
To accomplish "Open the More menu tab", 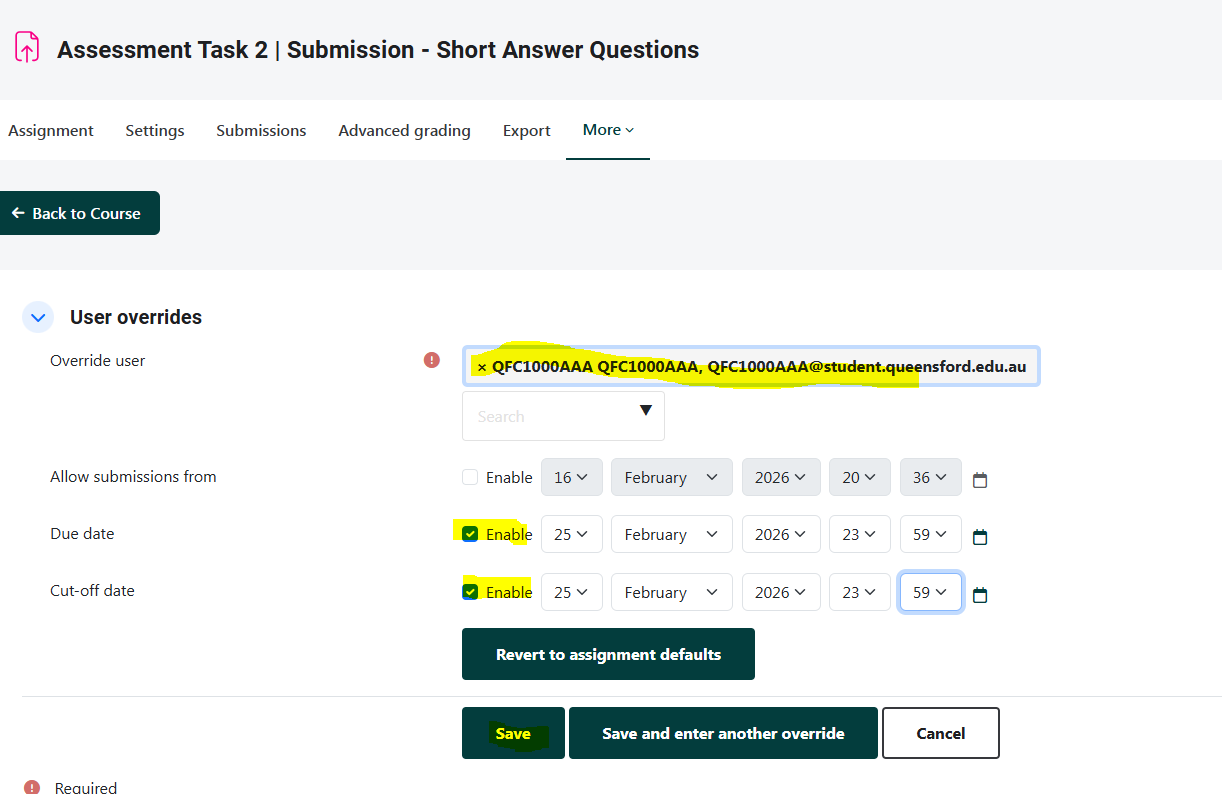I will [x=608, y=130].
